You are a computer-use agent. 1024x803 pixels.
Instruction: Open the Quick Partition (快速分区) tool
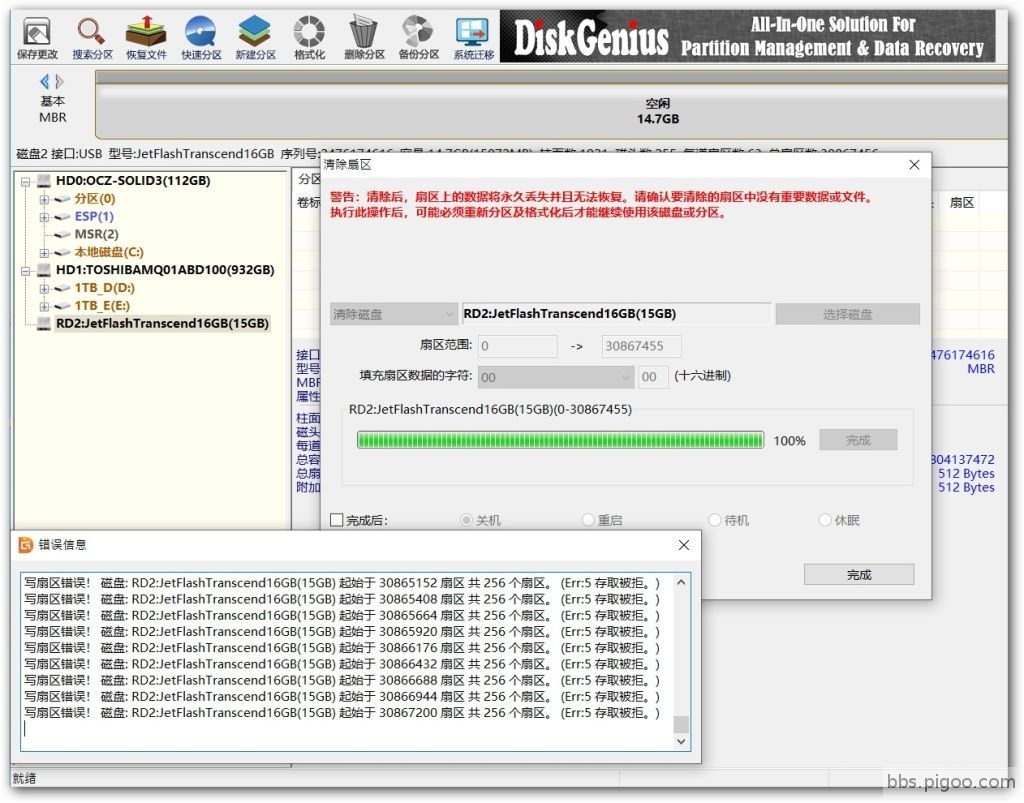(200, 38)
